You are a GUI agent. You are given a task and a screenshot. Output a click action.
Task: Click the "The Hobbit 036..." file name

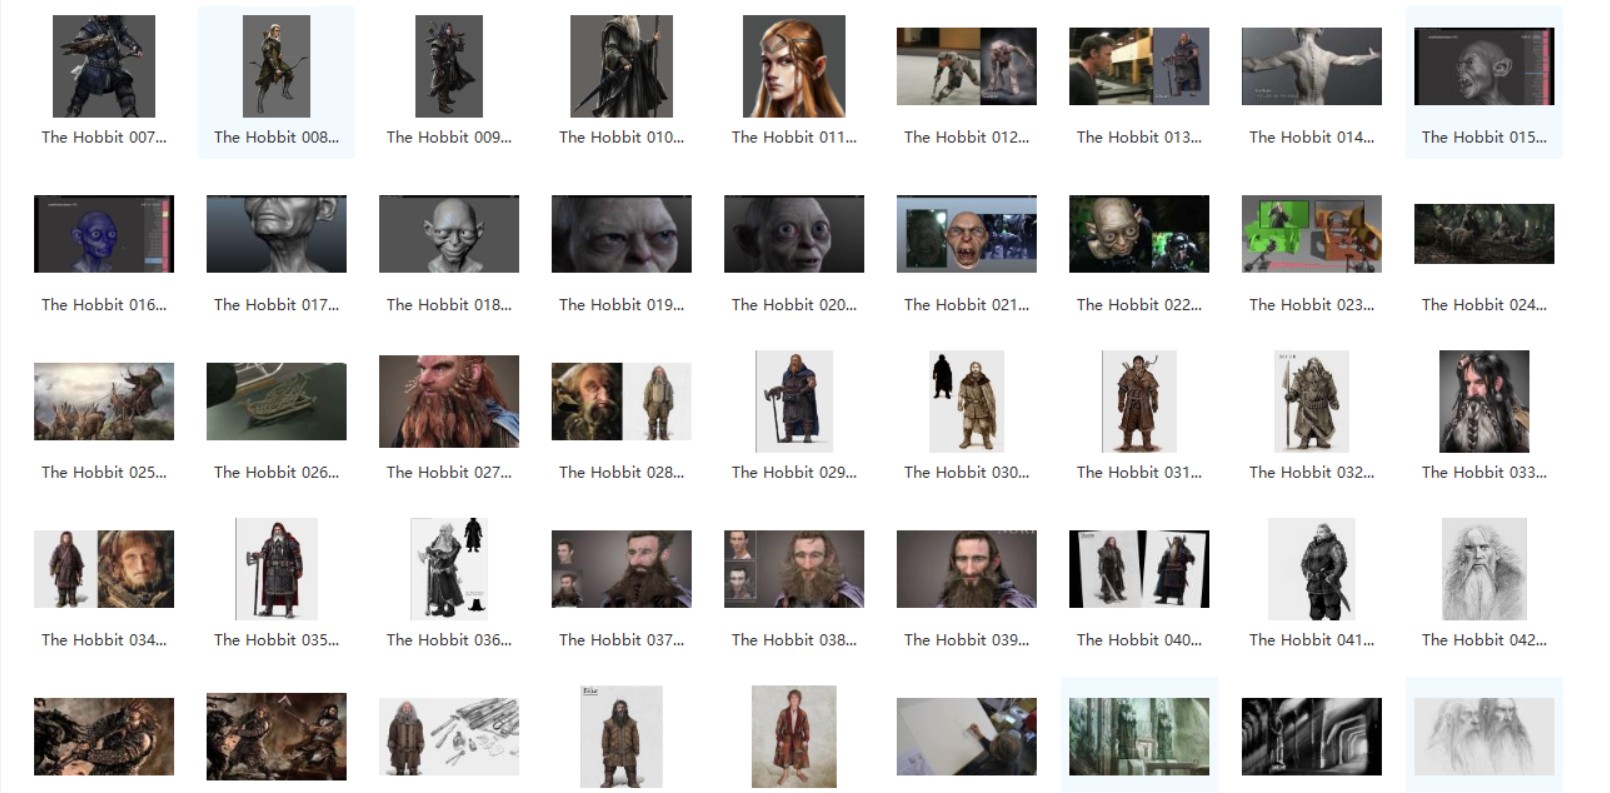tap(449, 640)
